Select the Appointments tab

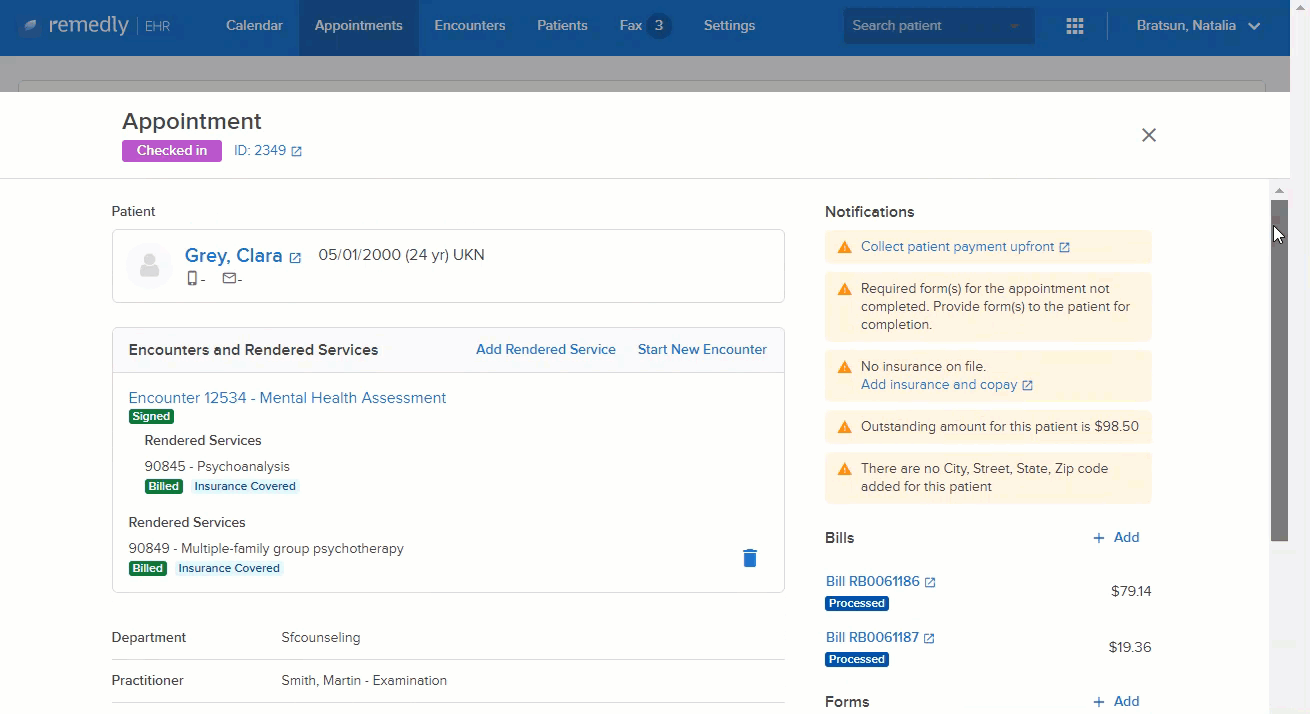358,26
